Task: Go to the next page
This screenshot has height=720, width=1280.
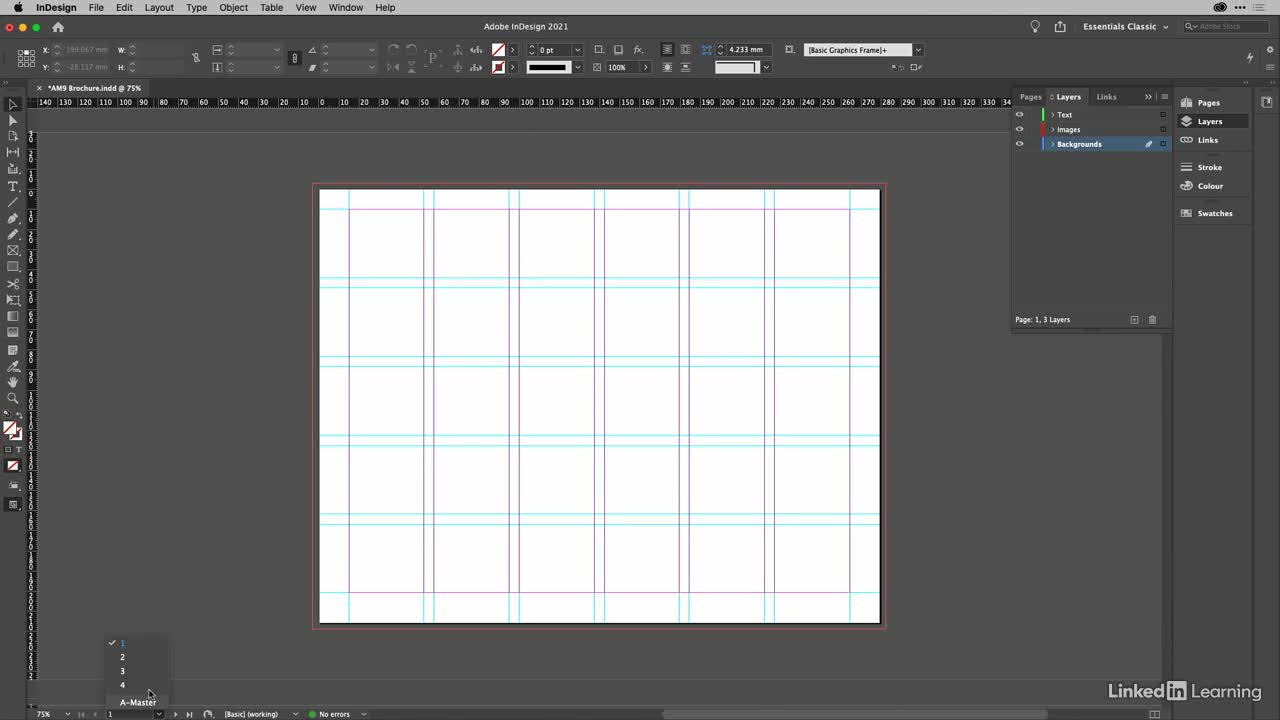Action: pos(176,714)
